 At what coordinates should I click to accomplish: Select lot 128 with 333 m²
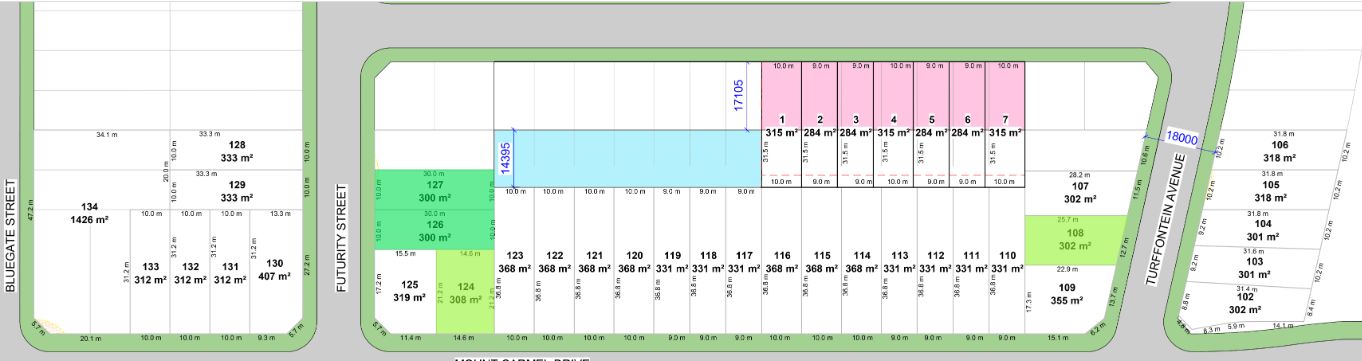click(237, 151)
